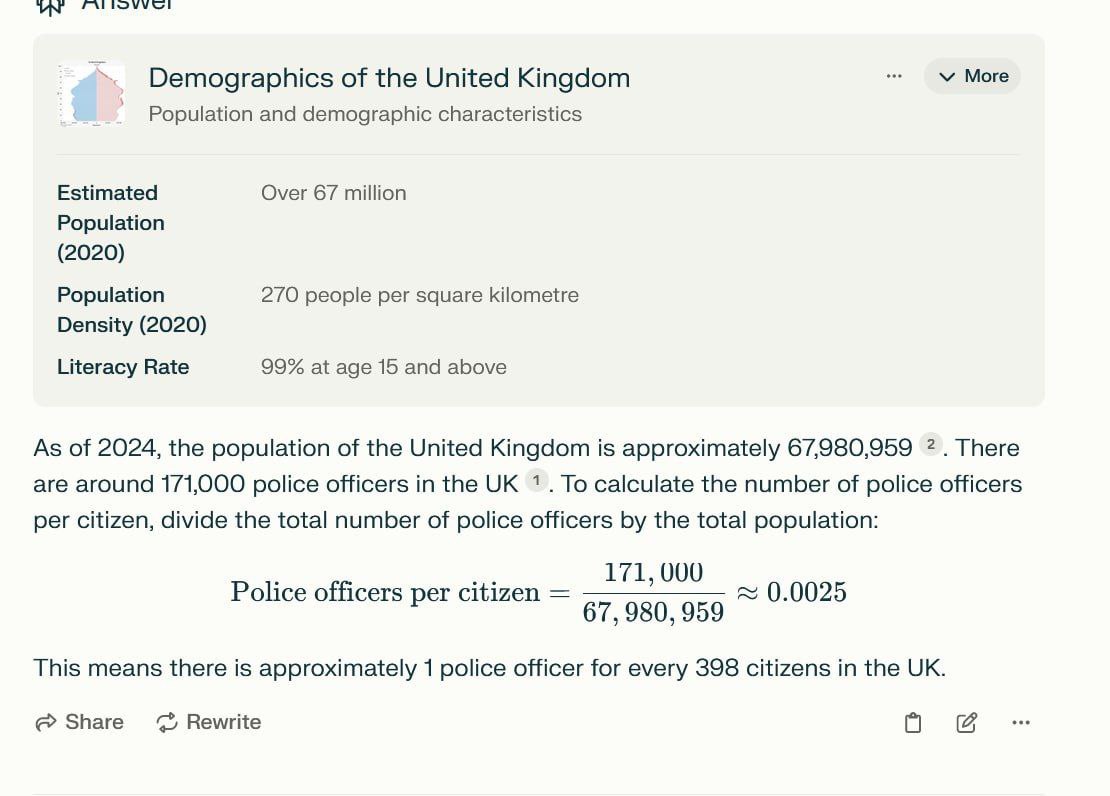1110x796 pixels.
Task: Open citation 1 after the police officers figure
Action: (536, 481)
